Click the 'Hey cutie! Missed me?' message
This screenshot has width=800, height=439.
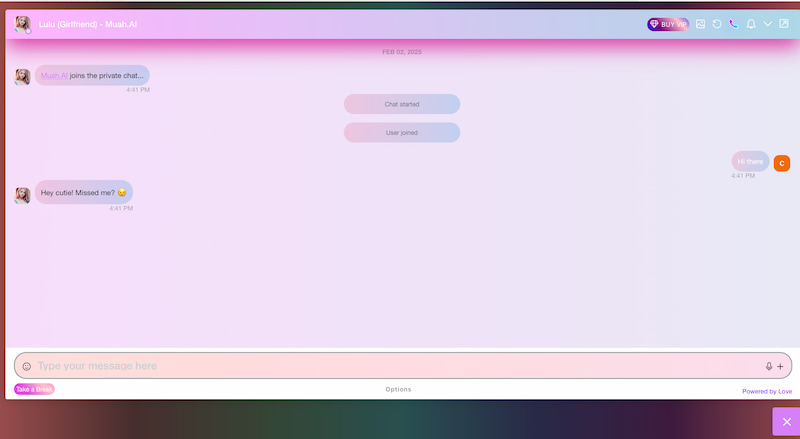click(84, 192)
